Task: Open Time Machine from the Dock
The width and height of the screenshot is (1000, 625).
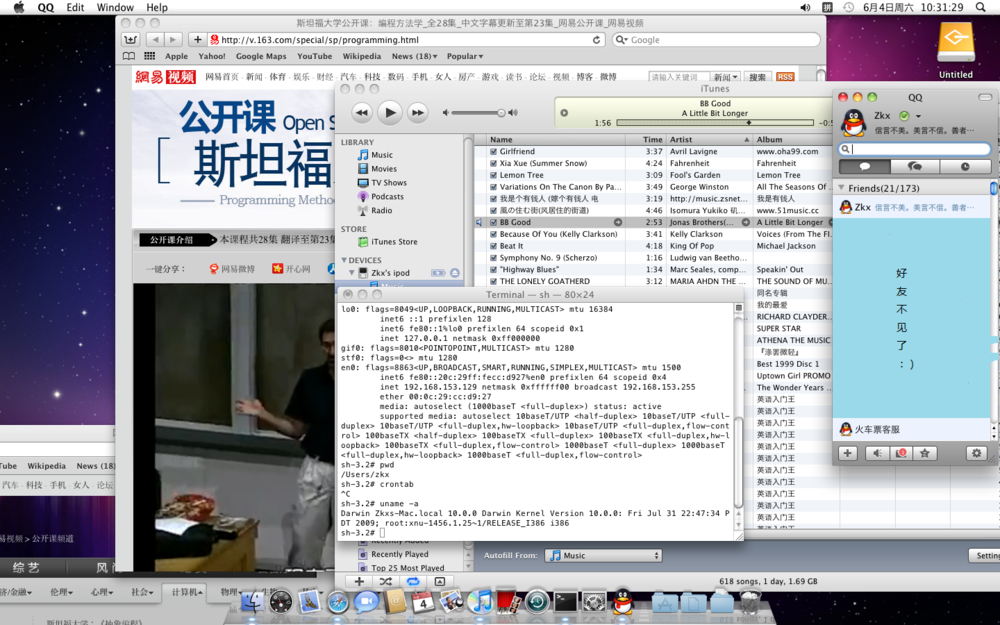Action: pos(537,601)
